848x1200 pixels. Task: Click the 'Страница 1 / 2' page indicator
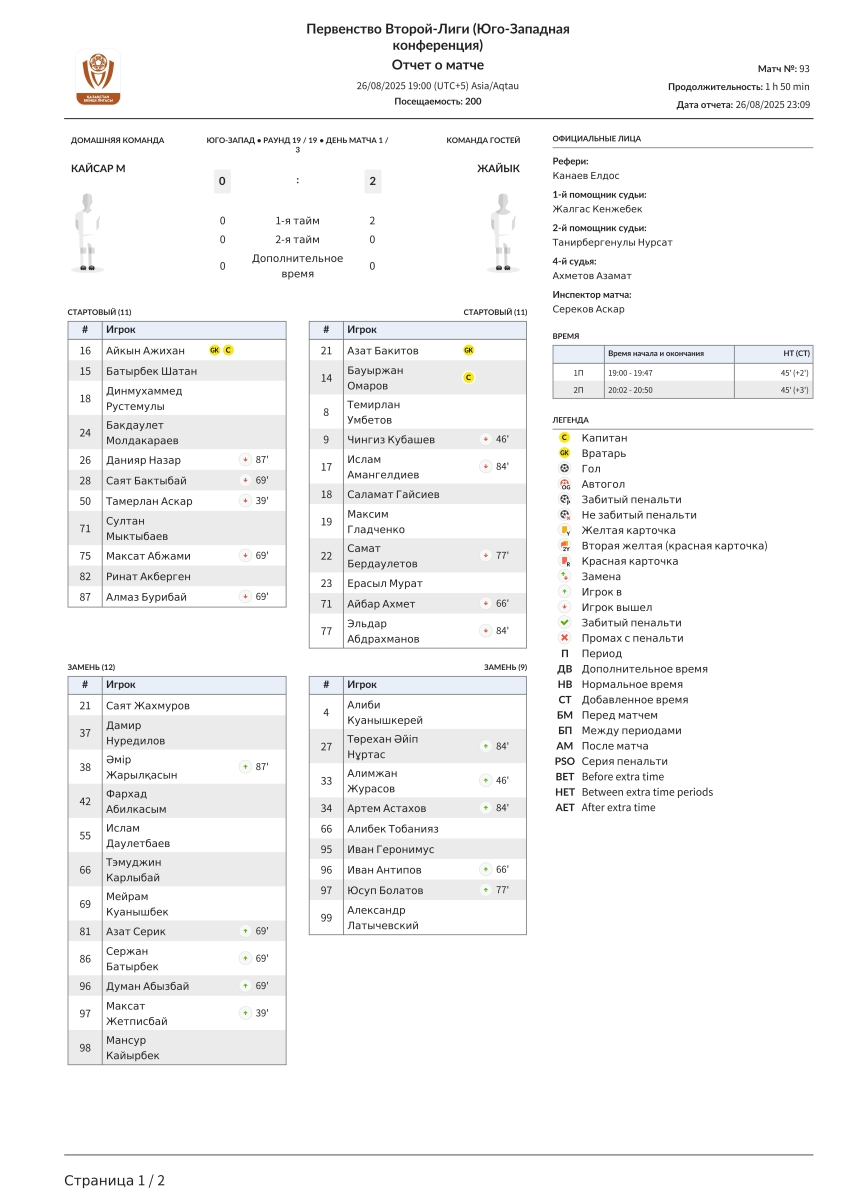click(115, 1181)
